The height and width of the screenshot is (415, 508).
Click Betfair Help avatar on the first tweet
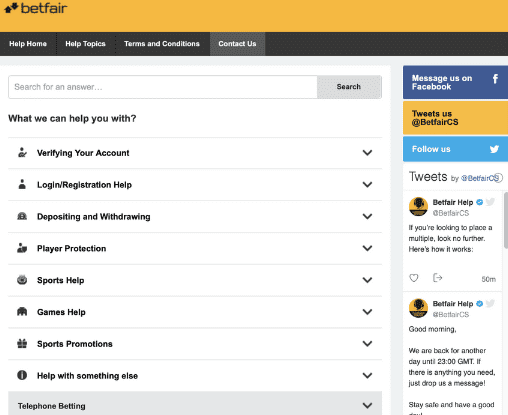pos(418,206)
